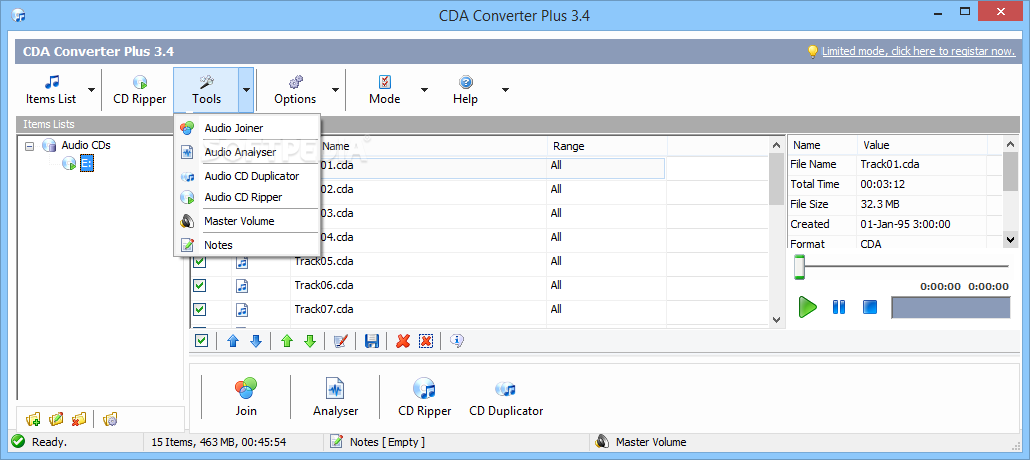Open the Options gears toolbar button

[x=295, y=90]
